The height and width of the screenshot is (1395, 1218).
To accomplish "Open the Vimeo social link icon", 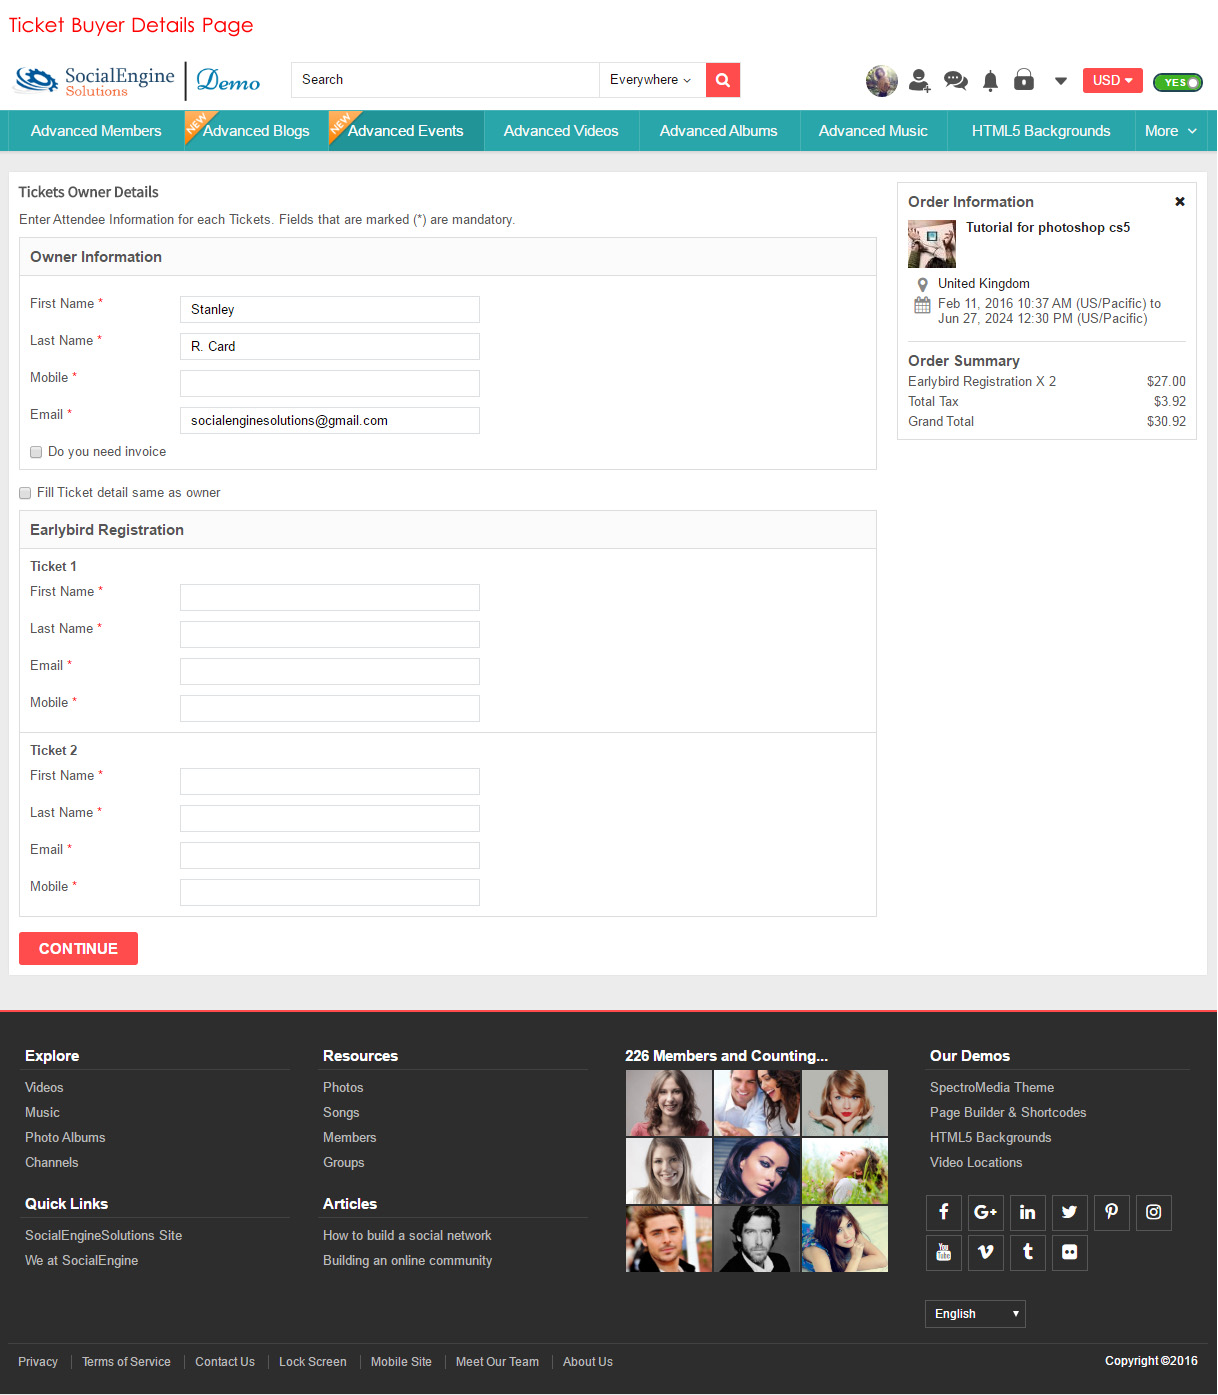I will 985,1252.
